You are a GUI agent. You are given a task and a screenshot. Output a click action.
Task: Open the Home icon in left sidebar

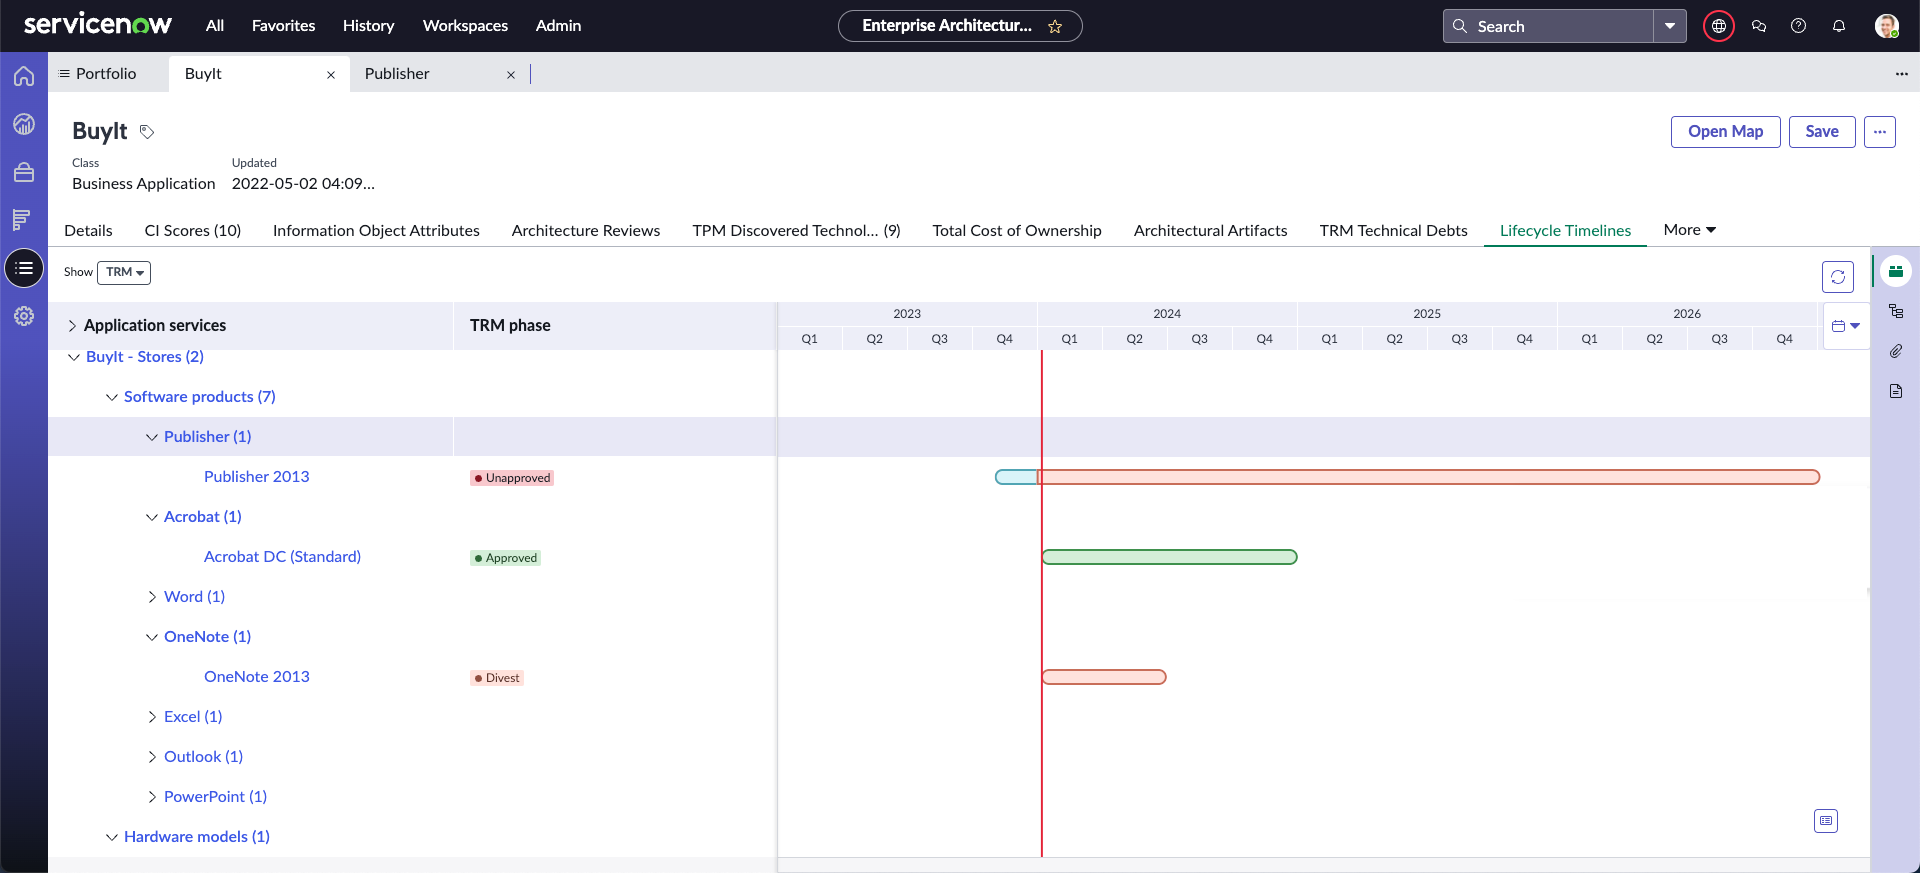pos(24,76)
